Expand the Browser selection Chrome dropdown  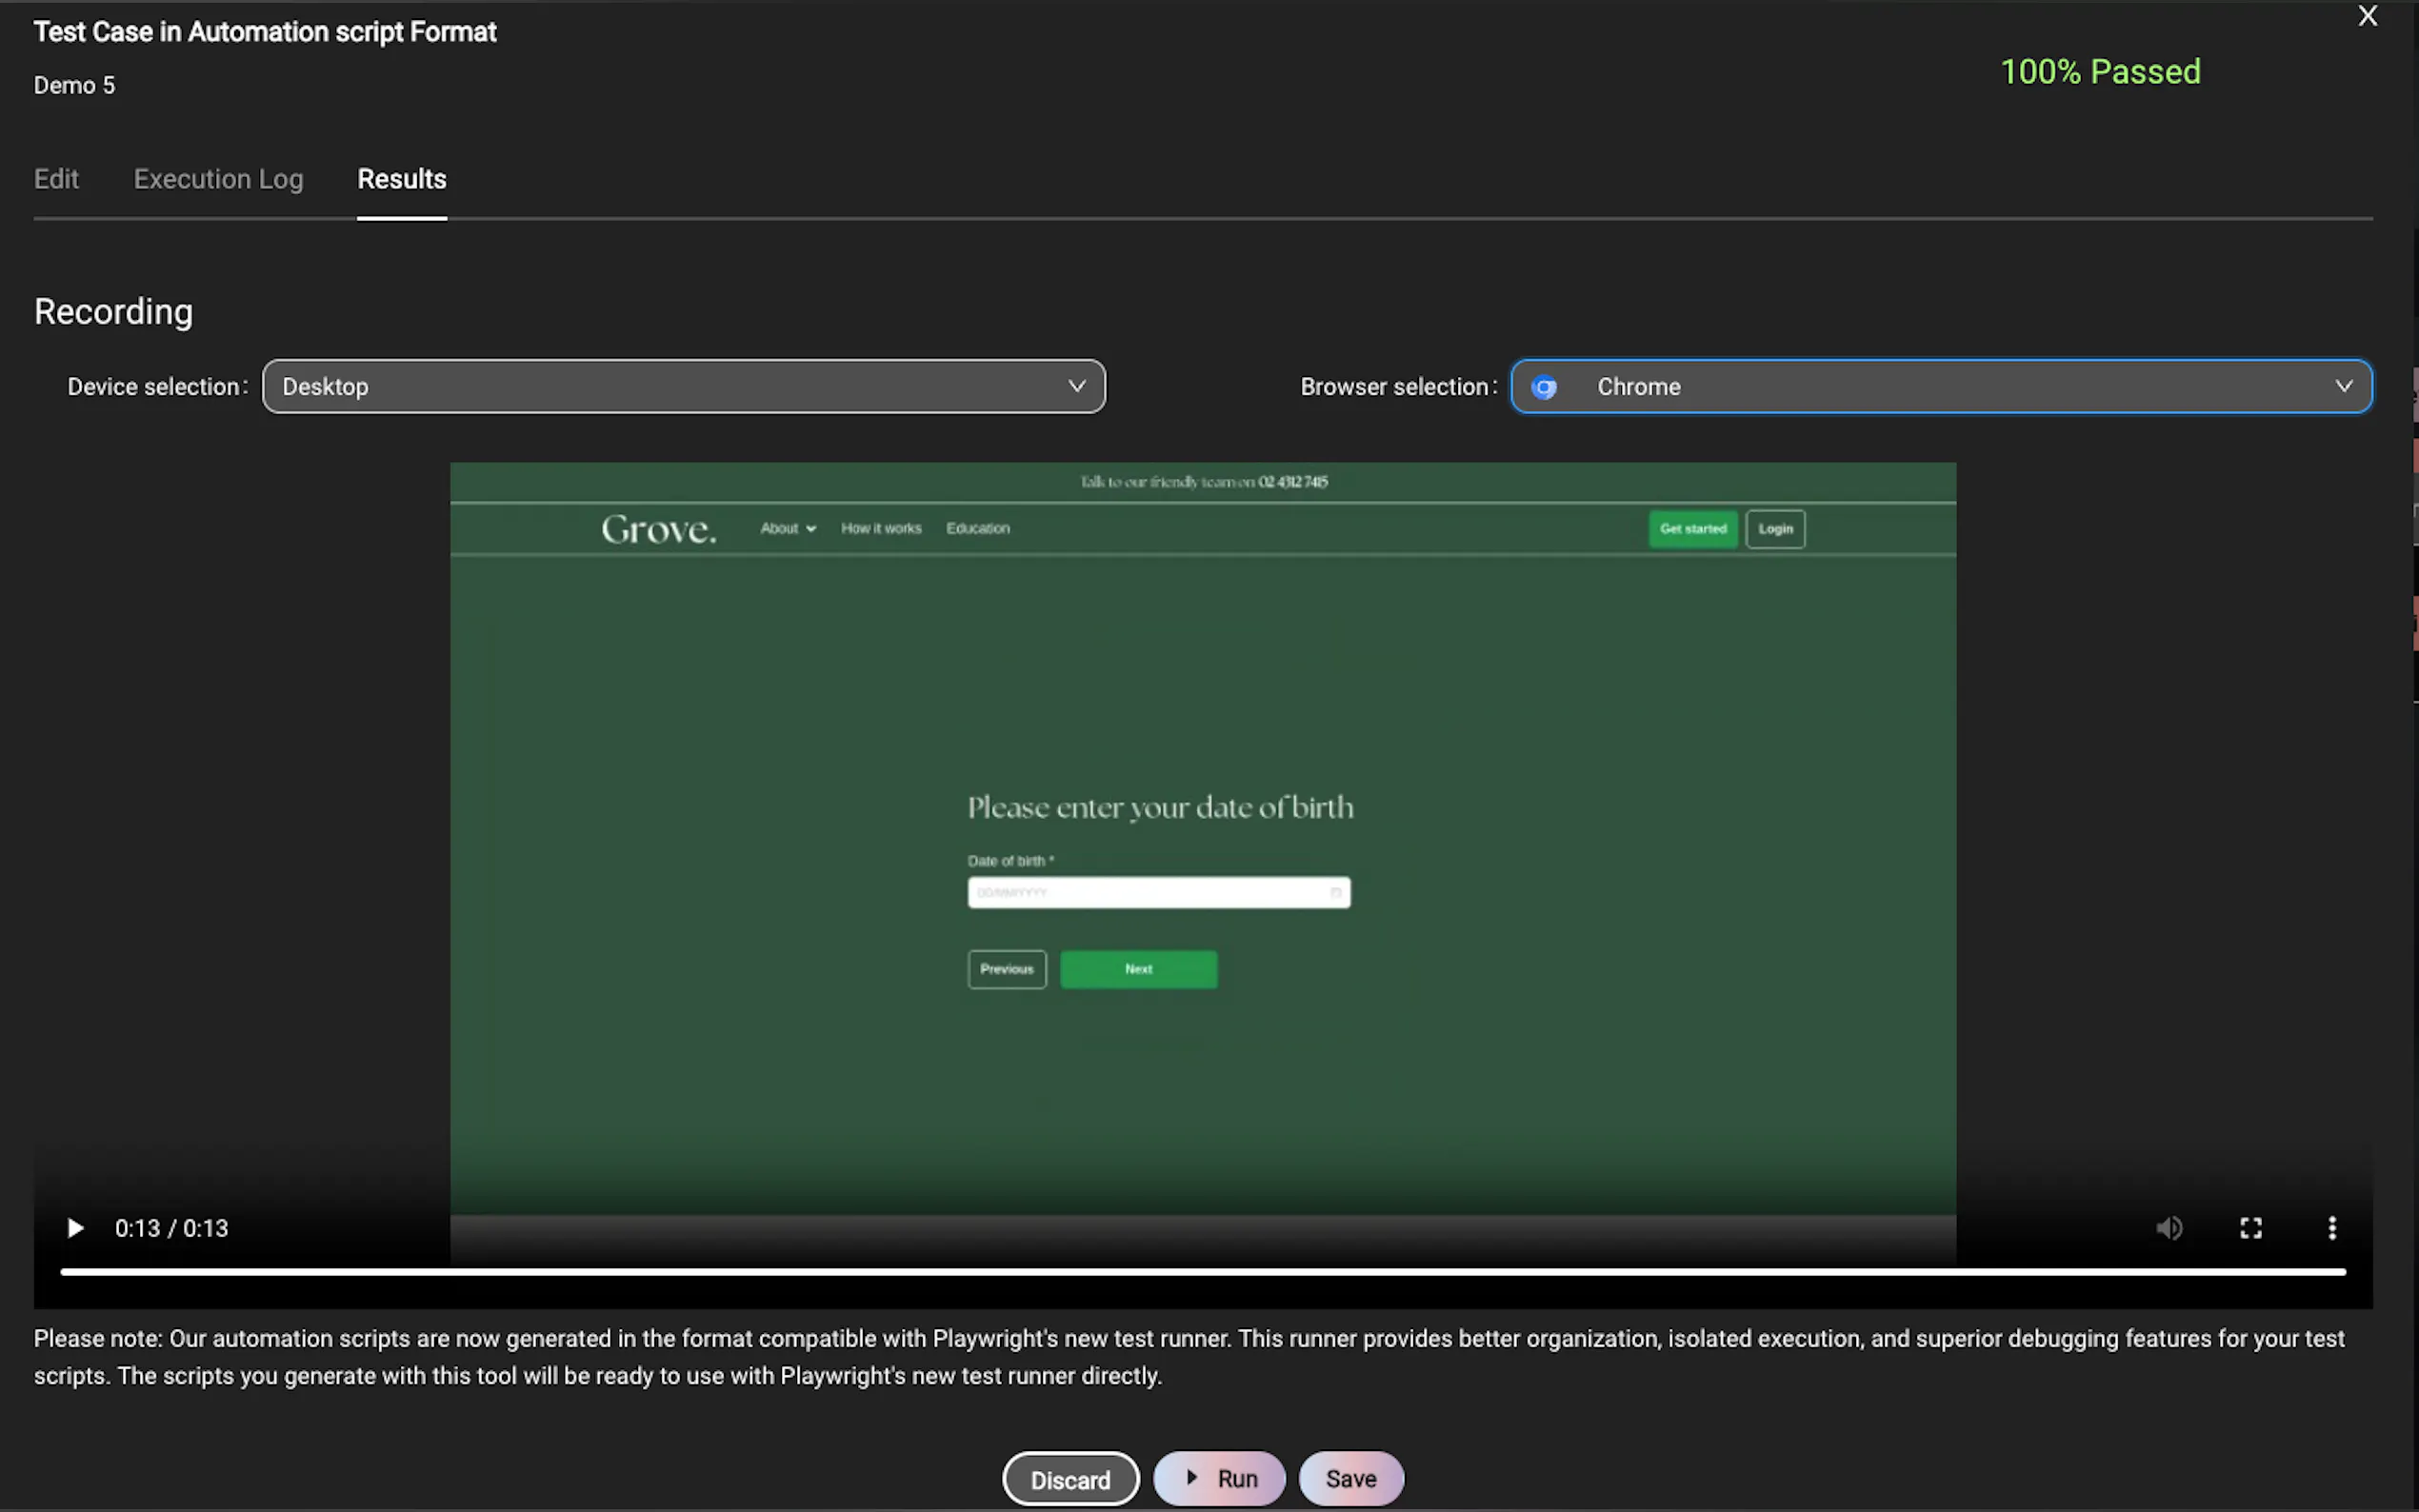point(1940,387)
